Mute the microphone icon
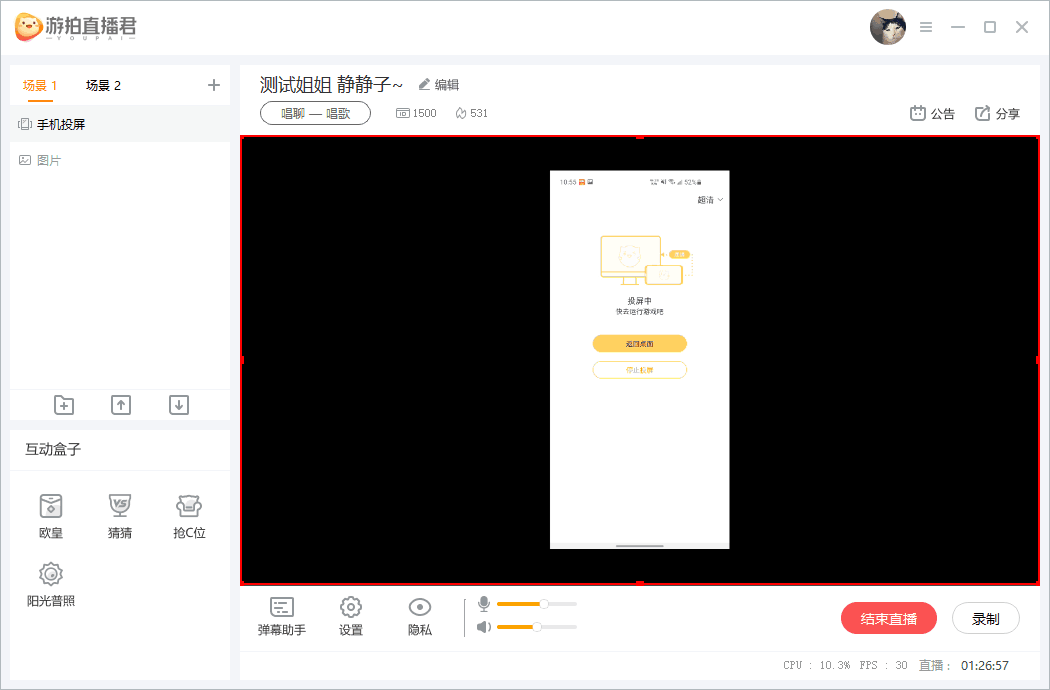The height and width of the screenshot is (690, 1050). point(483,604)
